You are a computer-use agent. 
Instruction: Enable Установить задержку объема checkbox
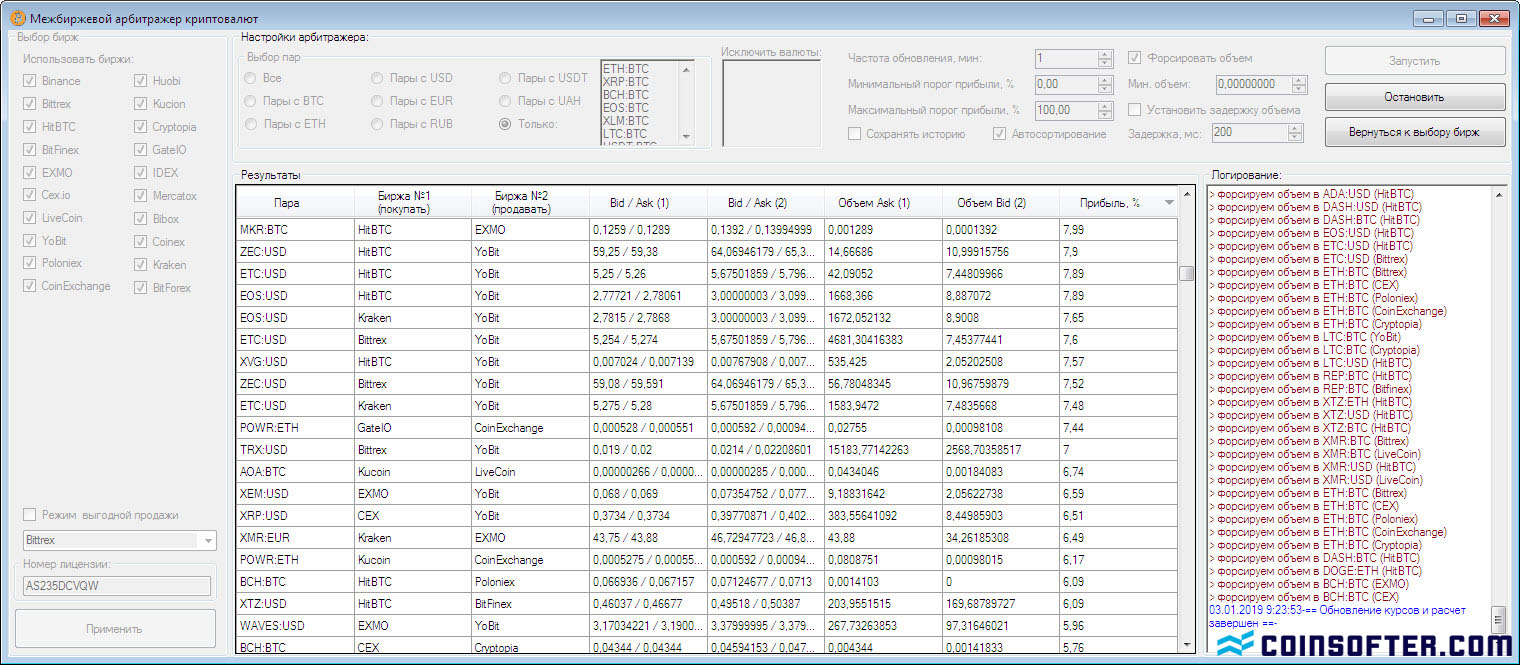[x=1134, y=110]
